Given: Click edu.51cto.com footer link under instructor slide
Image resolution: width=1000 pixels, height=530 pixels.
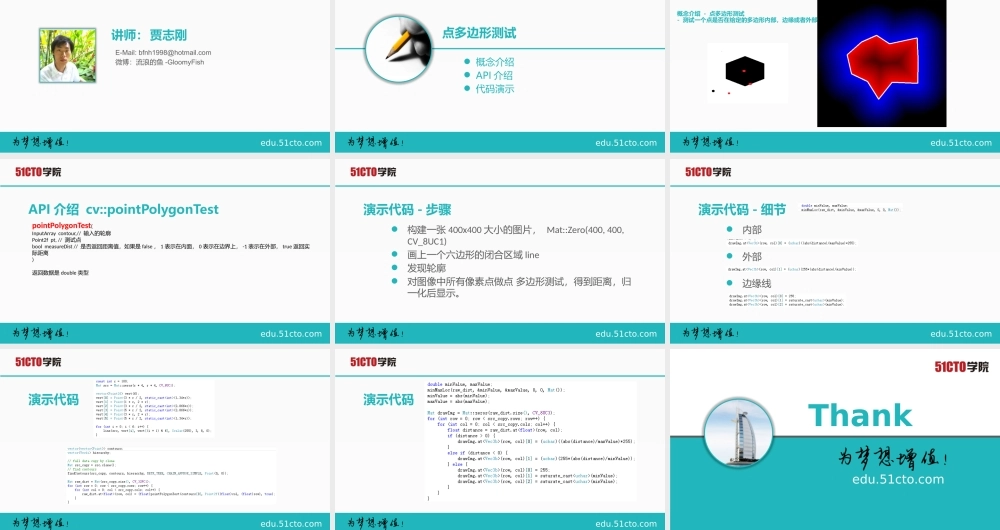Looking at the screenshot, I should (291, 143).
